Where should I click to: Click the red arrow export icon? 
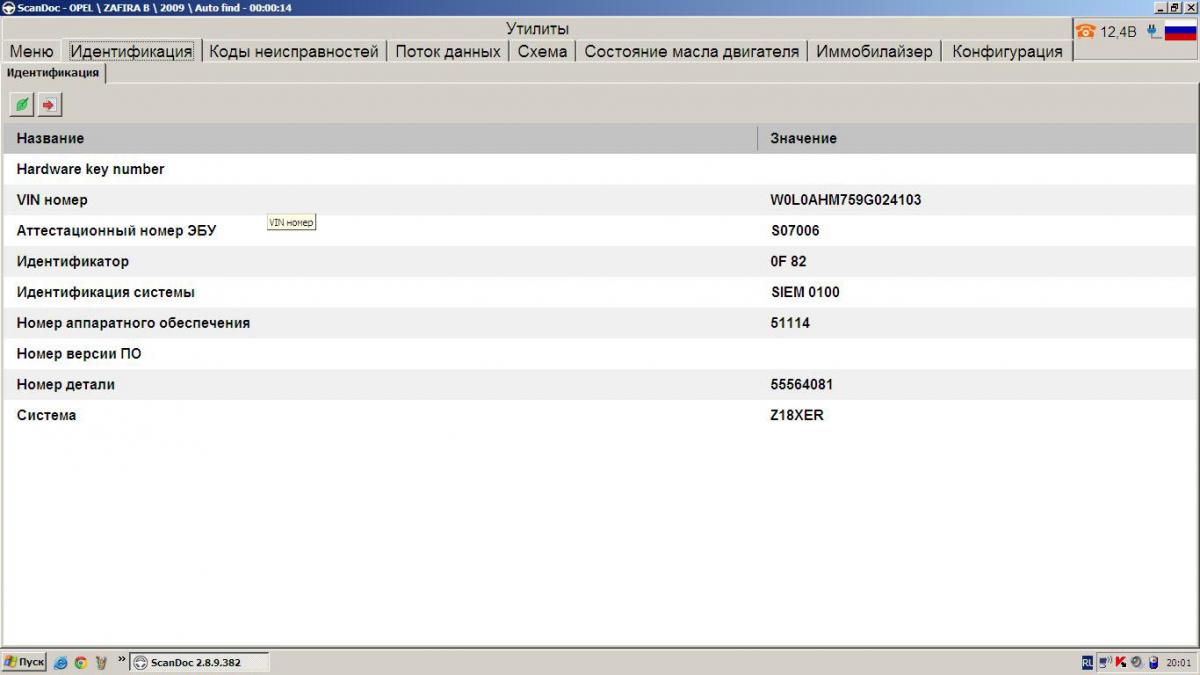click(x=49, y=104)
